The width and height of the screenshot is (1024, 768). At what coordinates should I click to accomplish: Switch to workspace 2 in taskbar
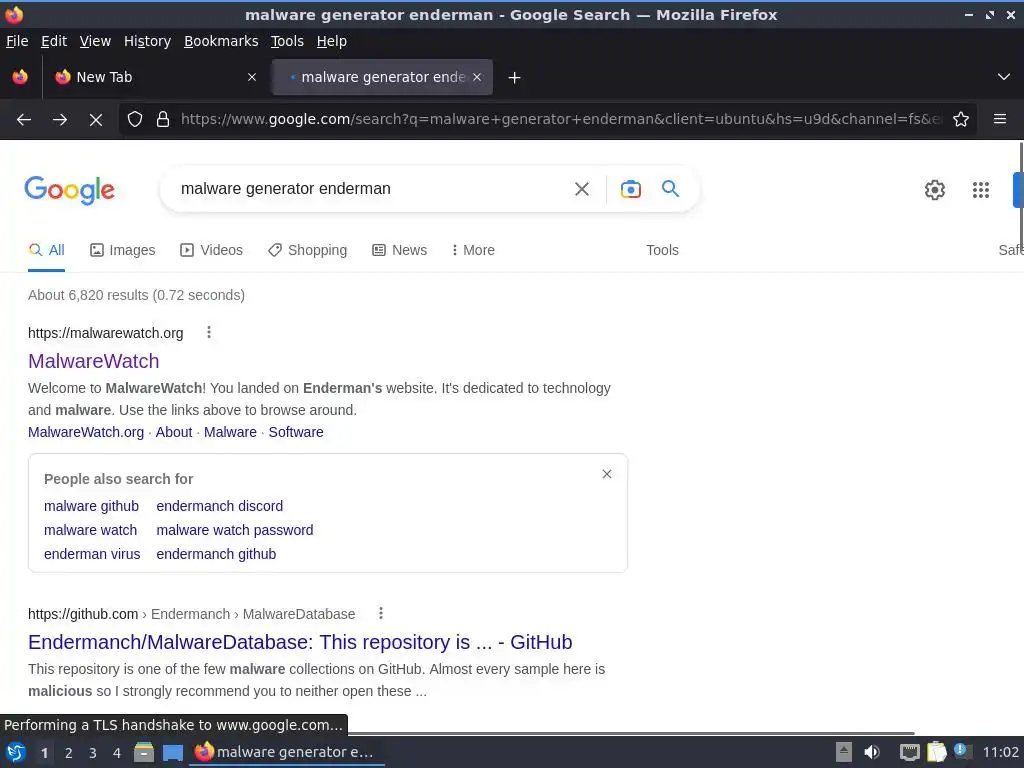pos(69,753)
